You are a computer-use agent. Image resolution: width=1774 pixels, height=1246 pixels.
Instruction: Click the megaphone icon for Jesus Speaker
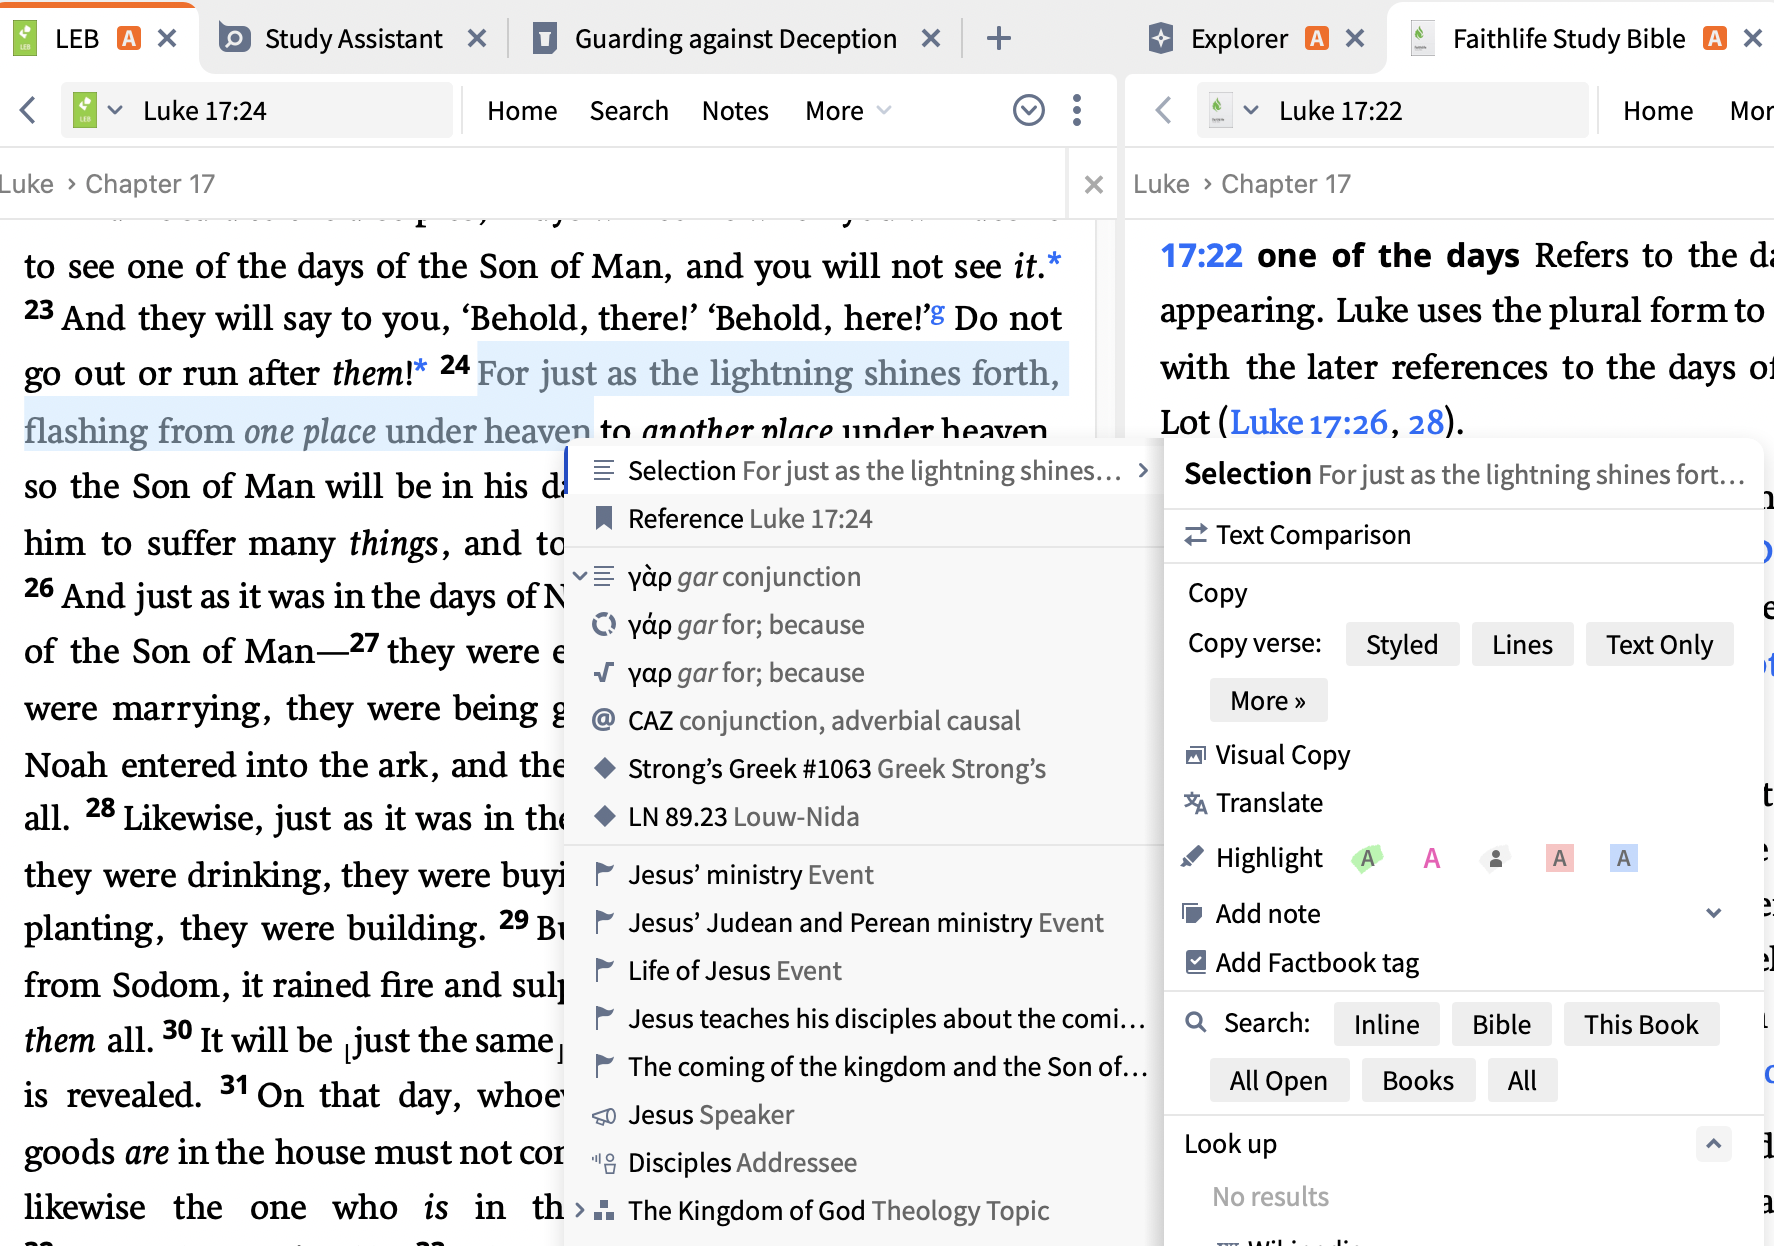(603, 1115)
